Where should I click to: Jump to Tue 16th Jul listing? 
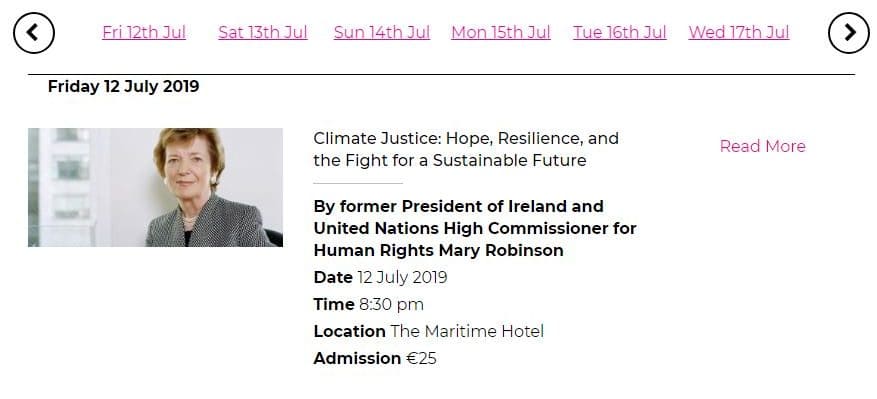click(620, 32)
